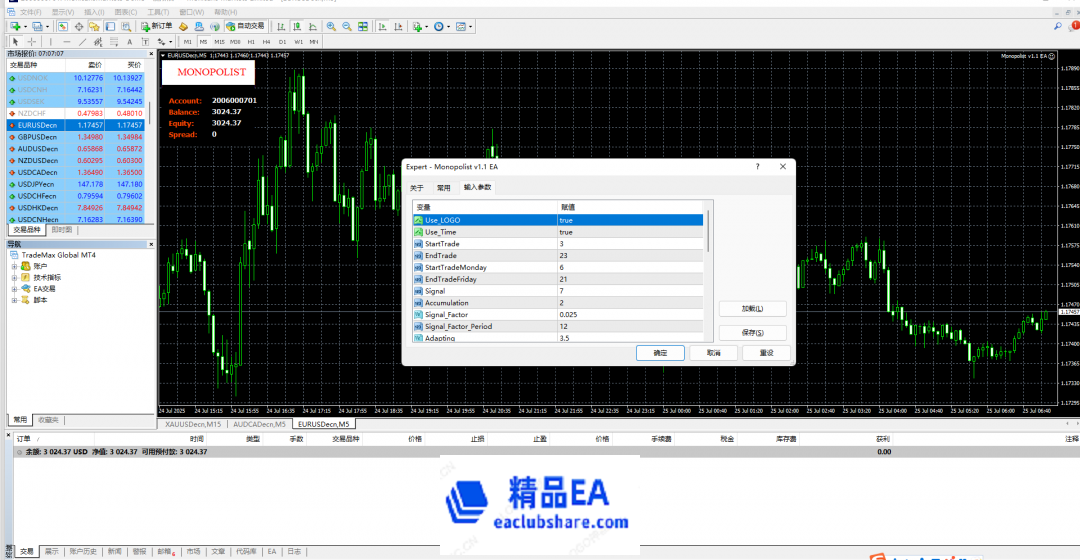Select the H1 timeframe button
The width and height of the screenshot is (1080, 560).
(251, 42)
